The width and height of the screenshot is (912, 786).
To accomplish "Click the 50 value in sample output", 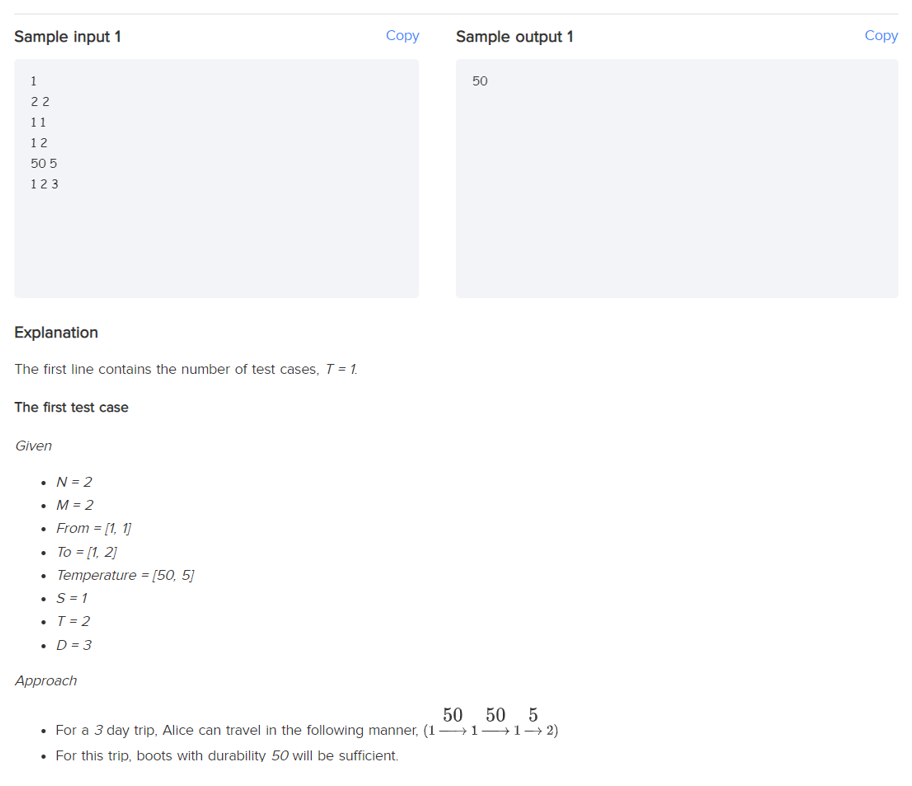I will 480,81.
